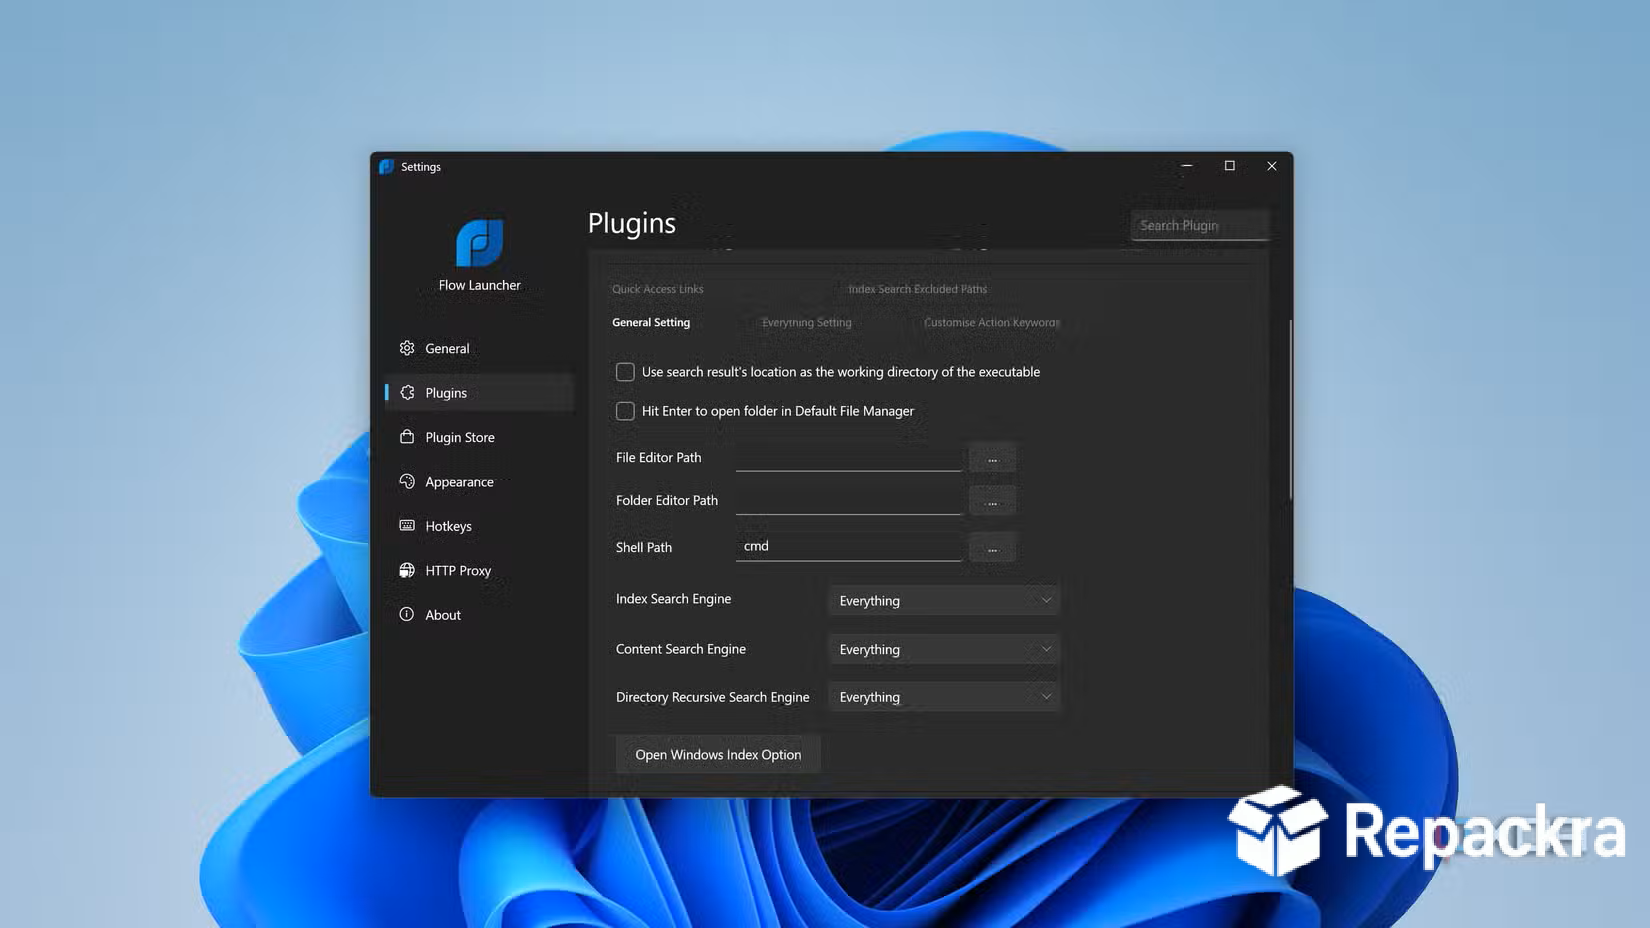
Task: Expand the Index Search Engine dropdown
Action: point(943,600)
